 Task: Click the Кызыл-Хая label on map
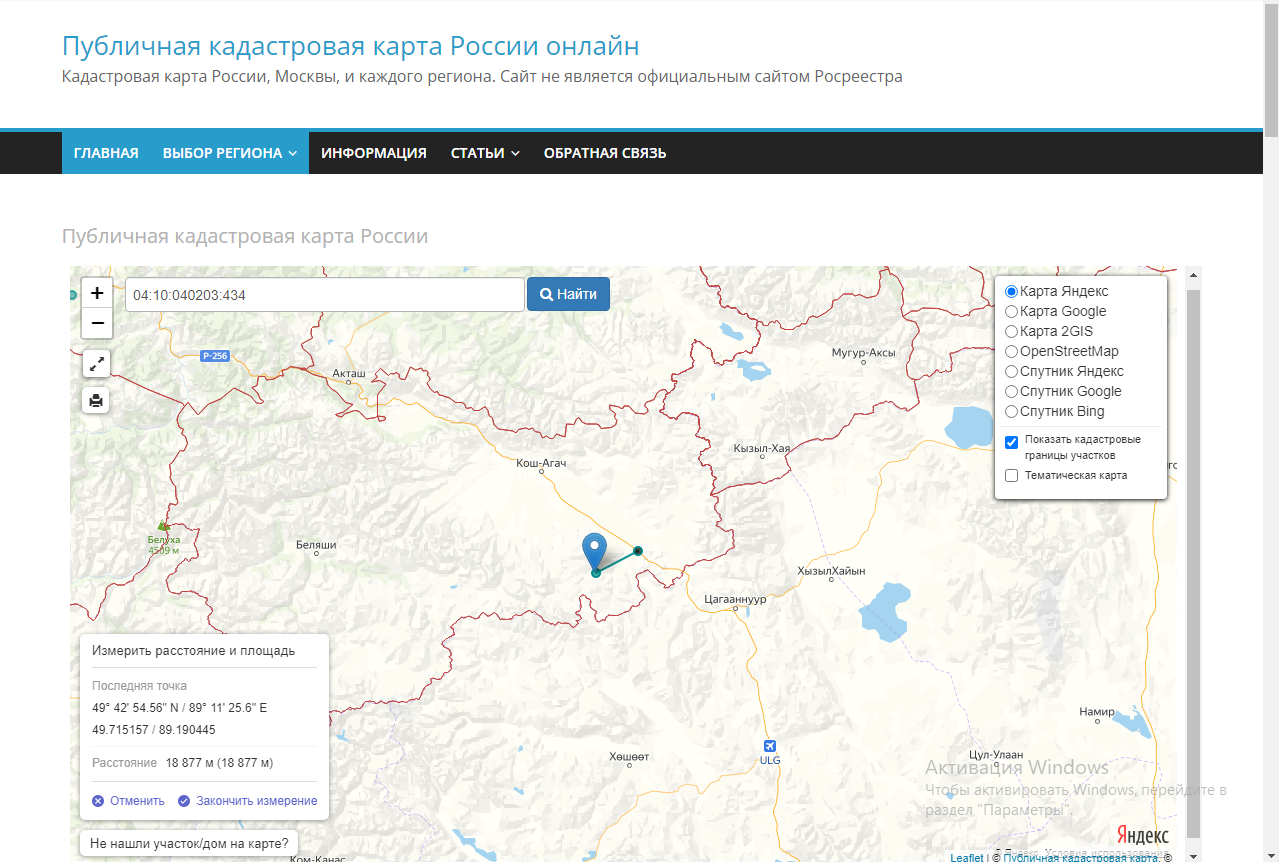tap(762, 448)
